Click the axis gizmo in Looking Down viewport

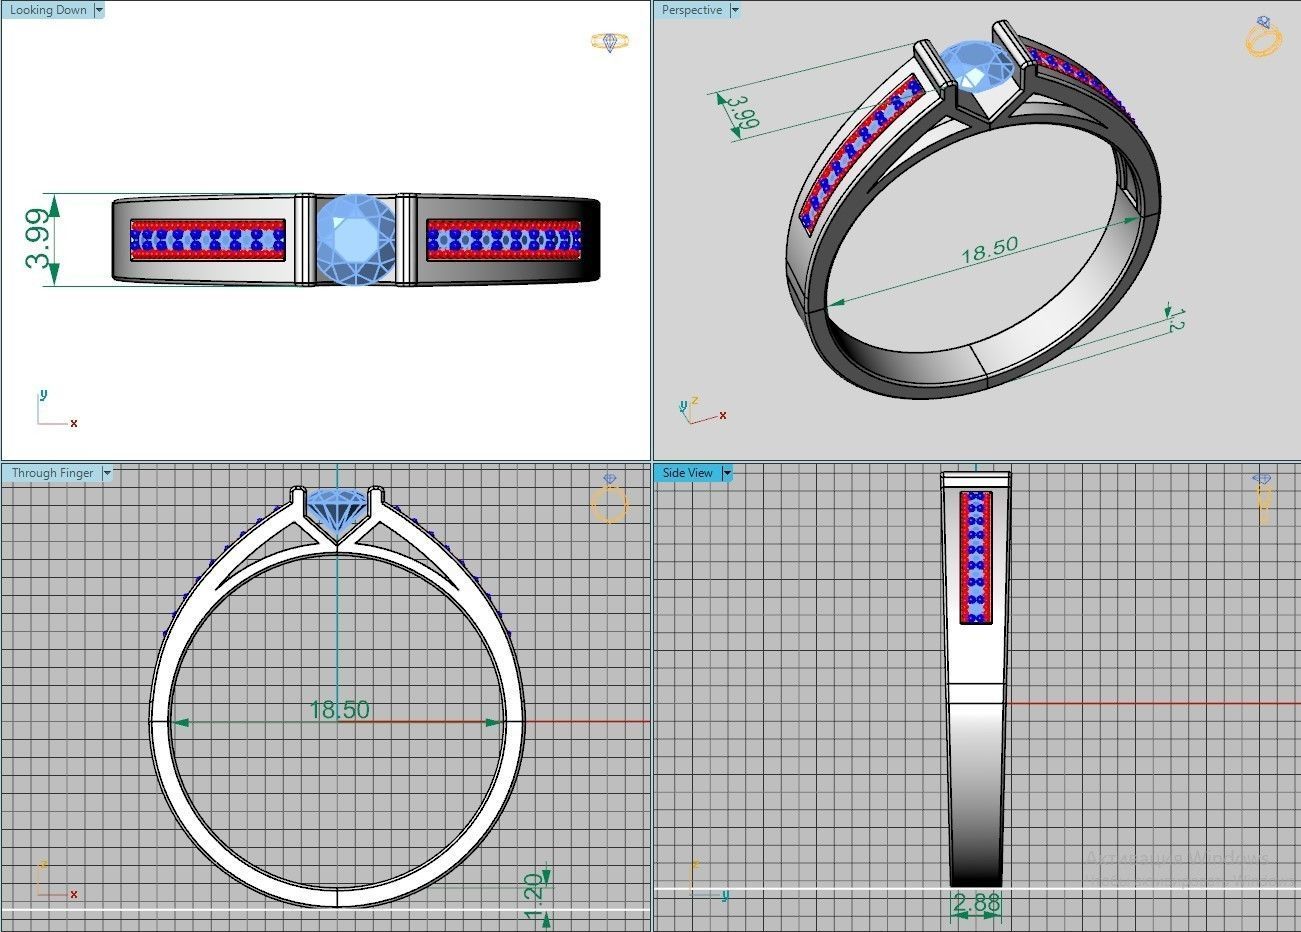57,409
